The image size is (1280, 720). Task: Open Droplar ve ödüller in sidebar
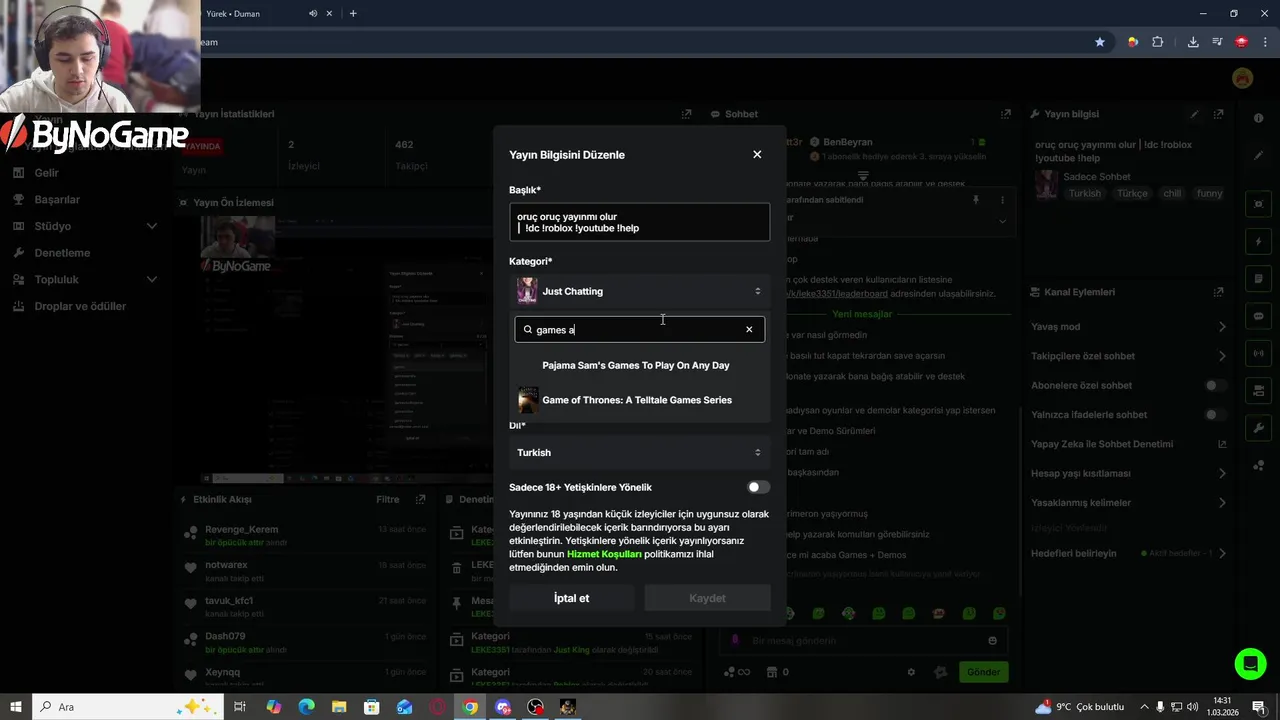pyautogui.click(x=80, y=306)
